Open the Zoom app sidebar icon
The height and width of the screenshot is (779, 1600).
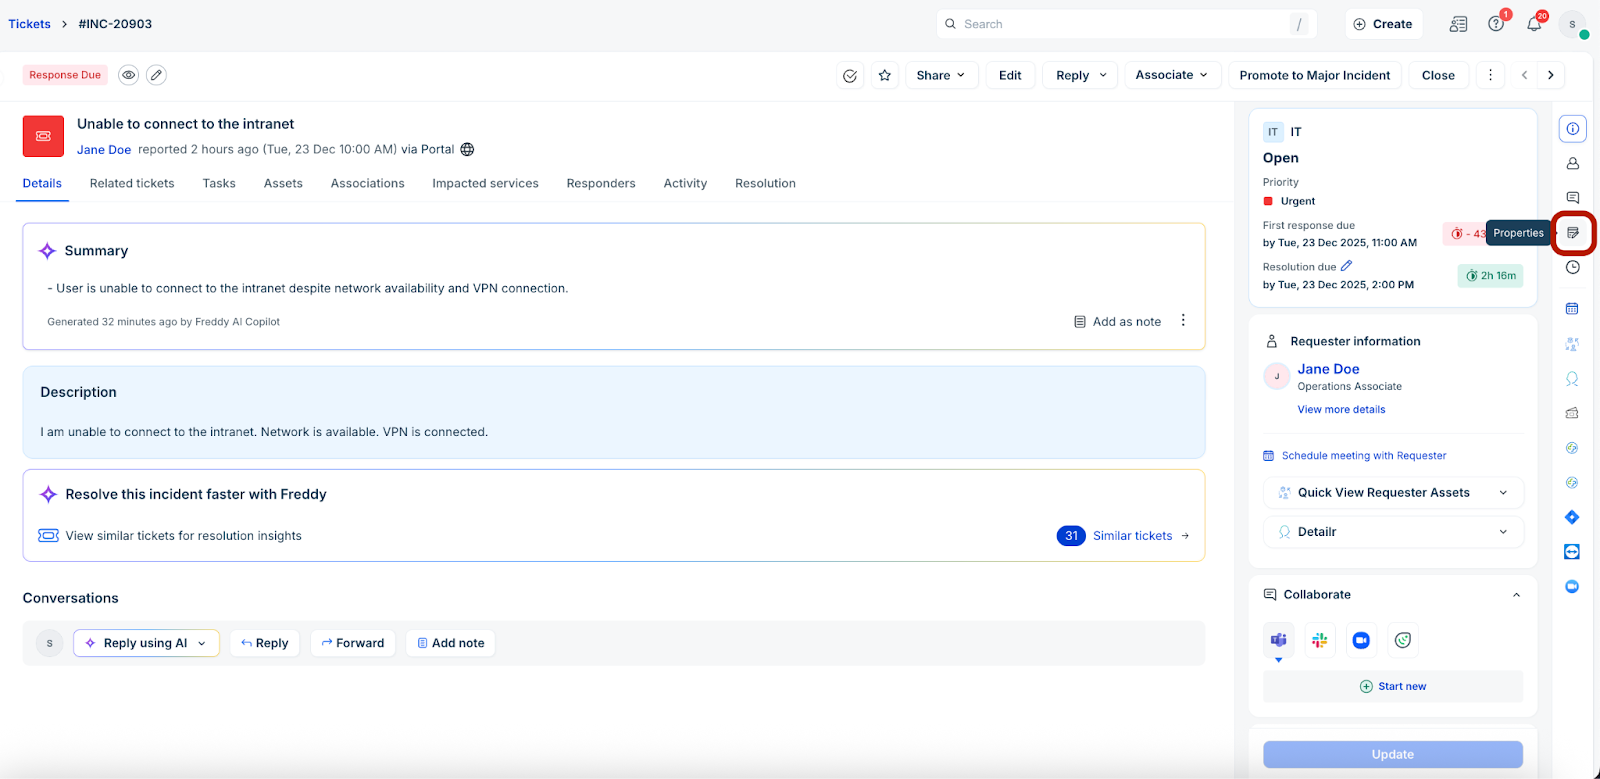[1572, 586]
